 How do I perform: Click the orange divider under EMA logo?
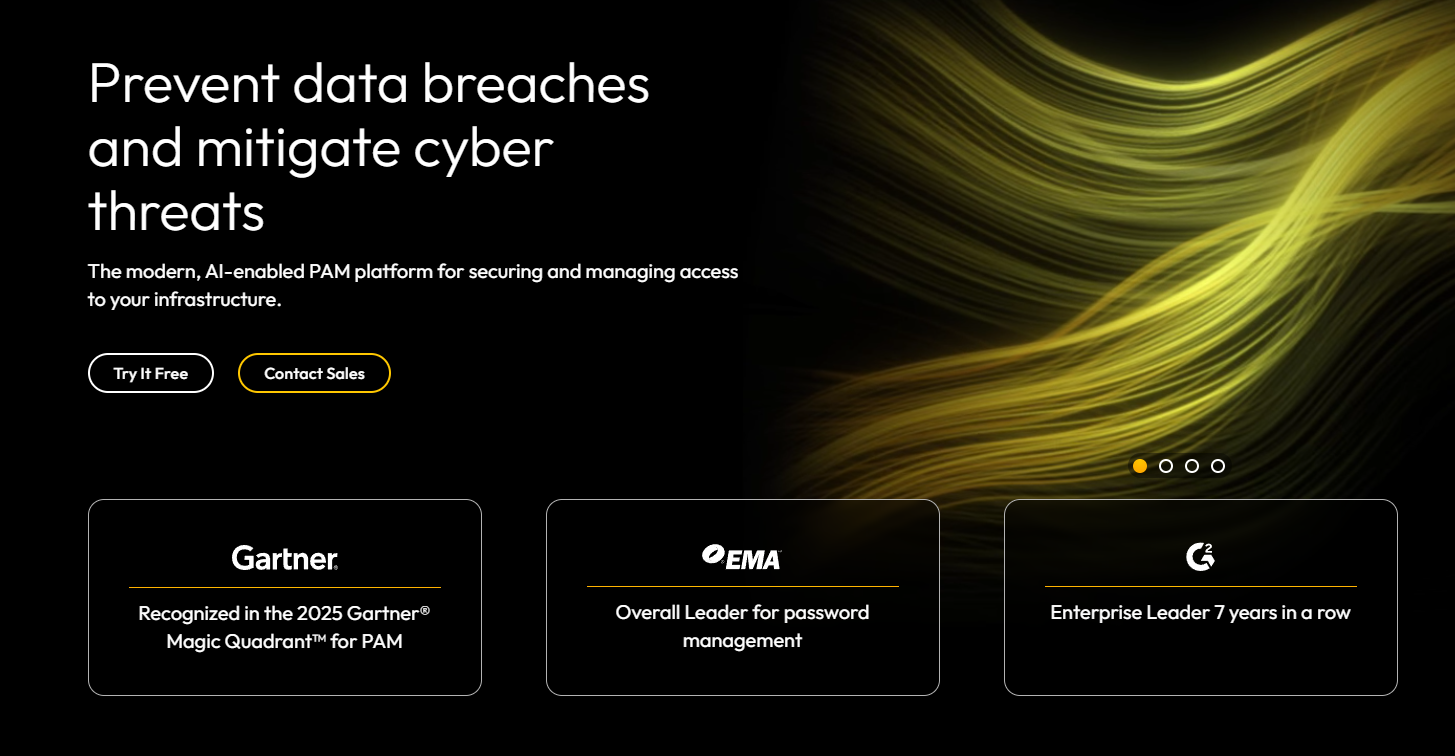point(742,586)
